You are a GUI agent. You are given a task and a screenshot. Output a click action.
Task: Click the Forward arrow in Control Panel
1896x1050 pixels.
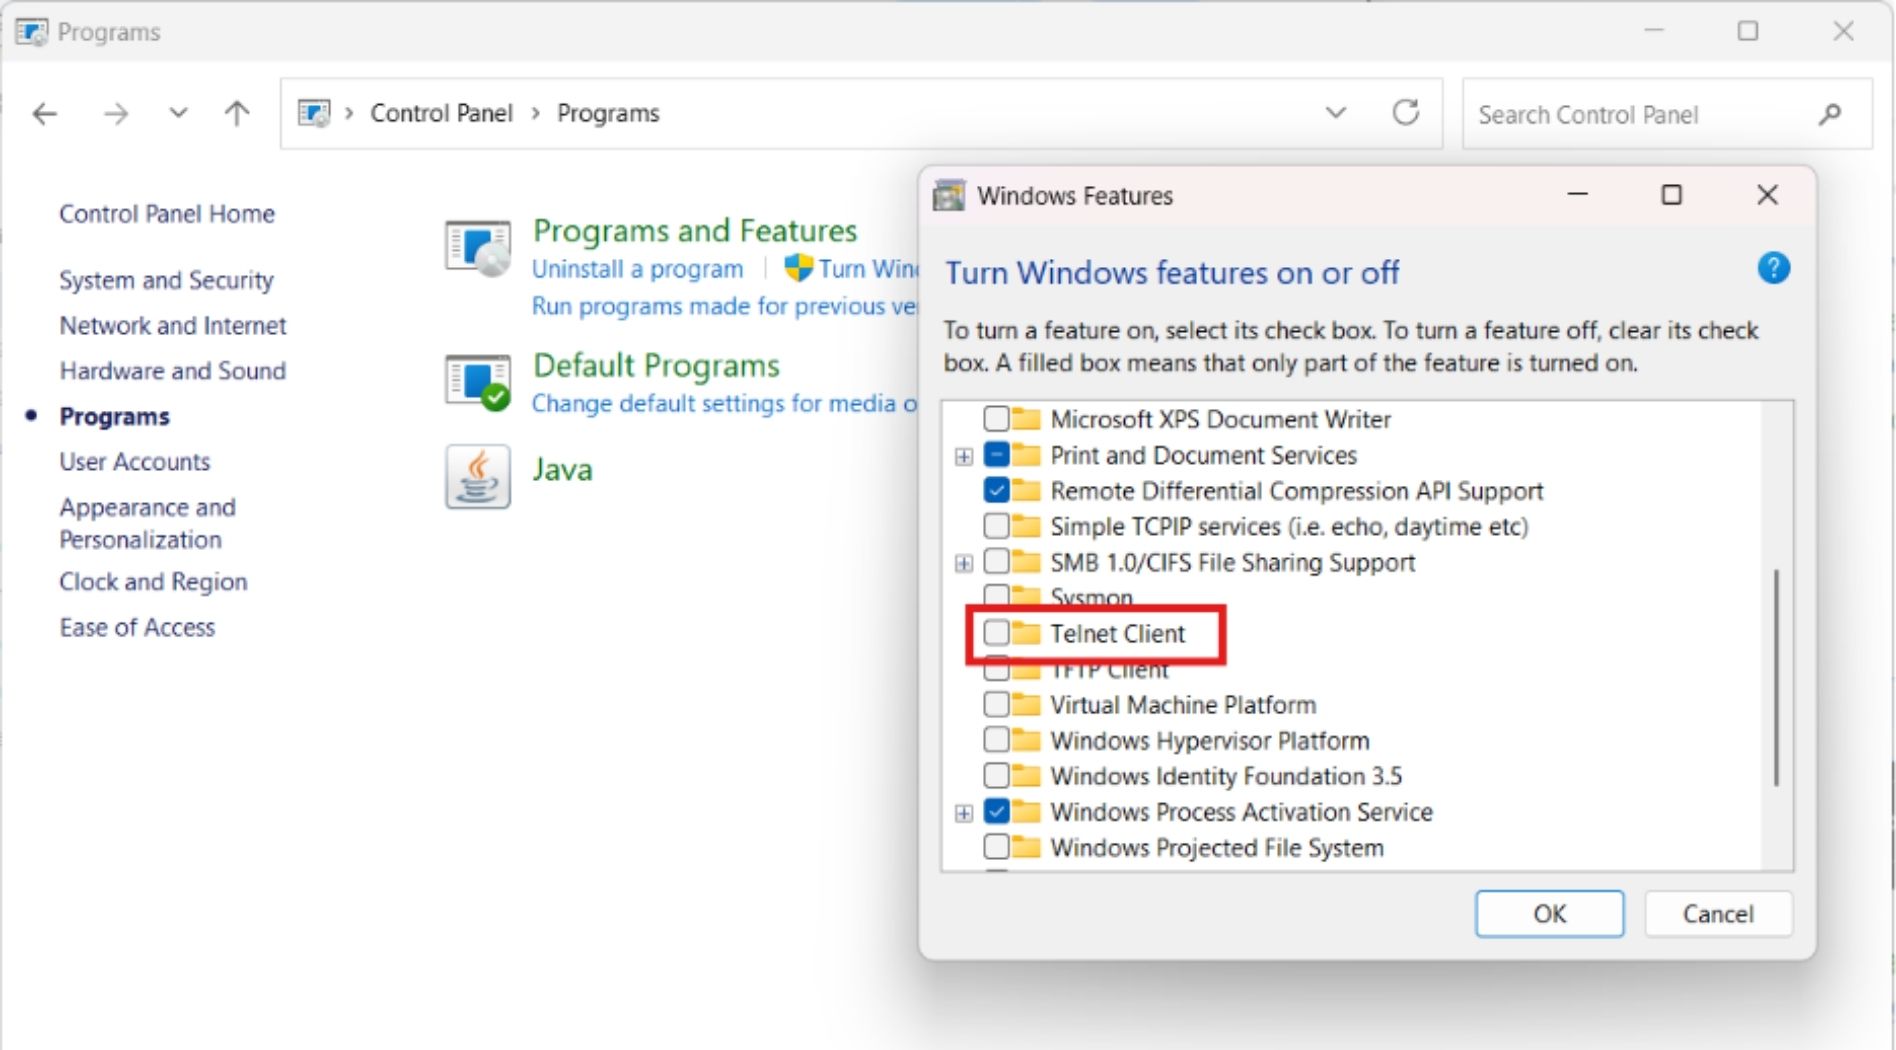point(116,114)
